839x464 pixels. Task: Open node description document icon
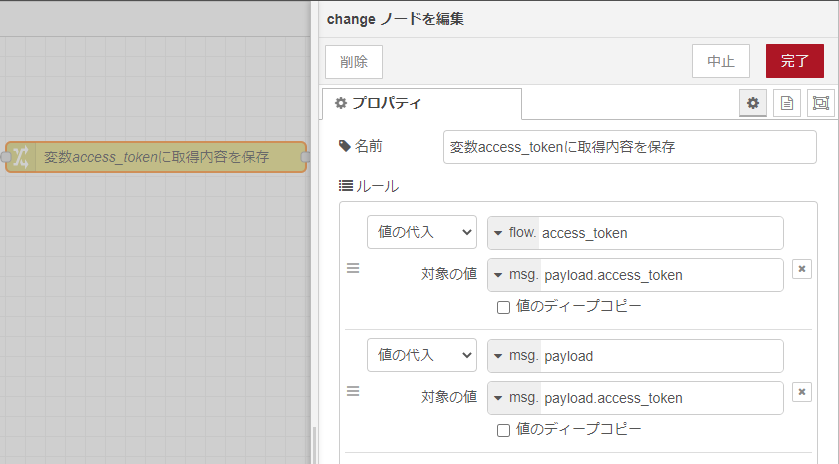(x=787, y=103)
